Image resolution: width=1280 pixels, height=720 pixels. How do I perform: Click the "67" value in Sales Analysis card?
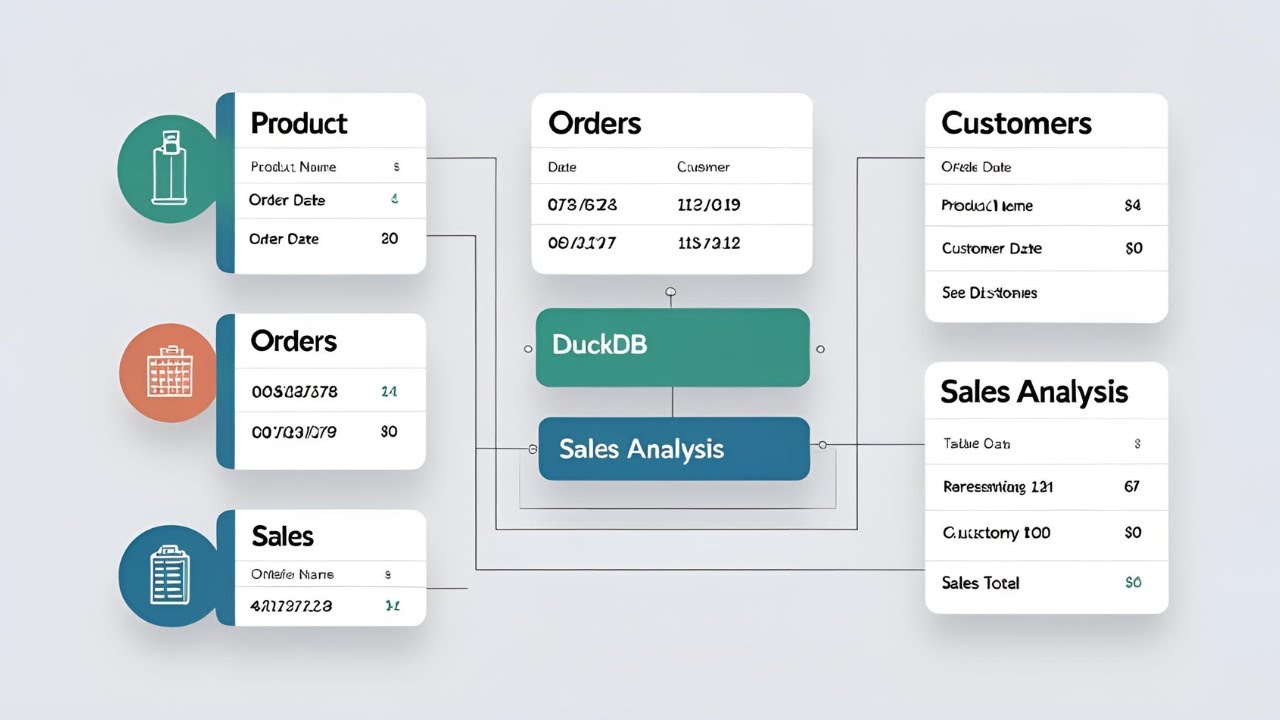click(1132, 487)
